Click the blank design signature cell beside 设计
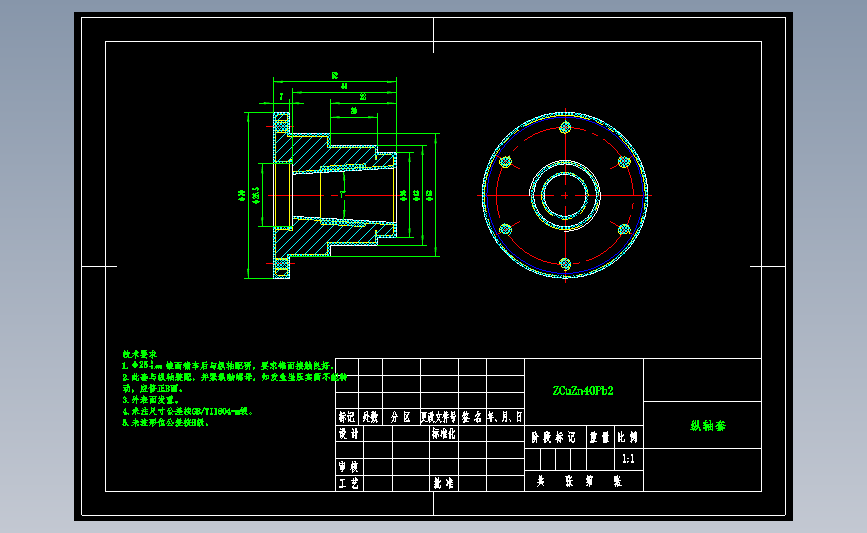 (x=378, y=433)
